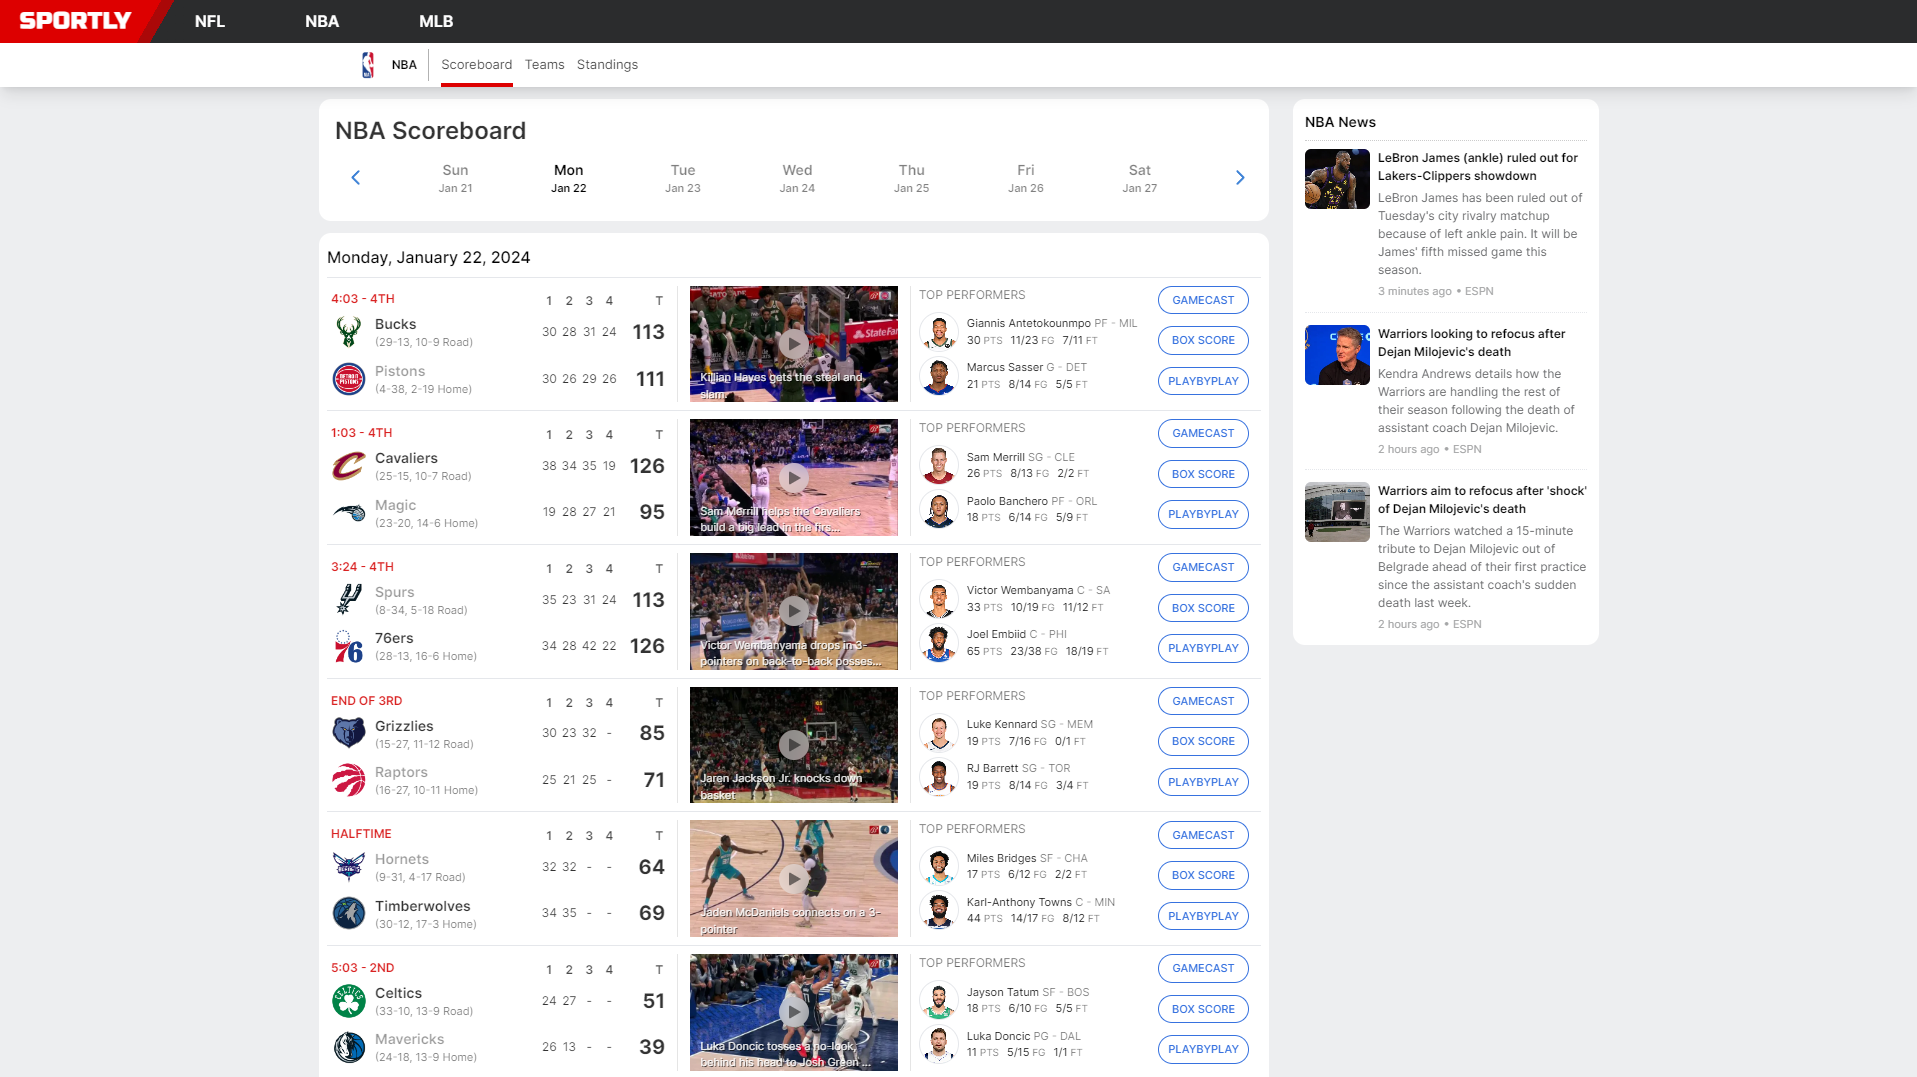1917x1077 pixels.
Task: Select Sat Jan 27 date
Action: [1140, 178]
